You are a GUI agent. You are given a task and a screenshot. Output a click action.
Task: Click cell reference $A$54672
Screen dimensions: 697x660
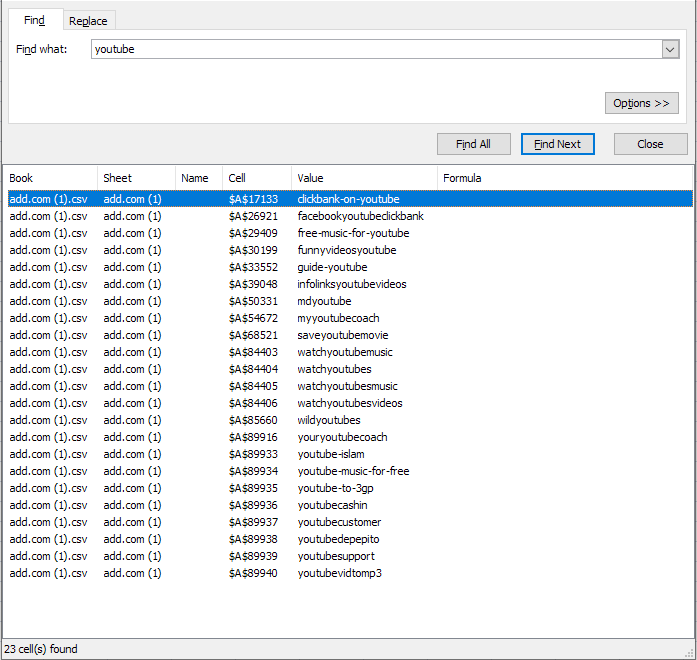253,318
